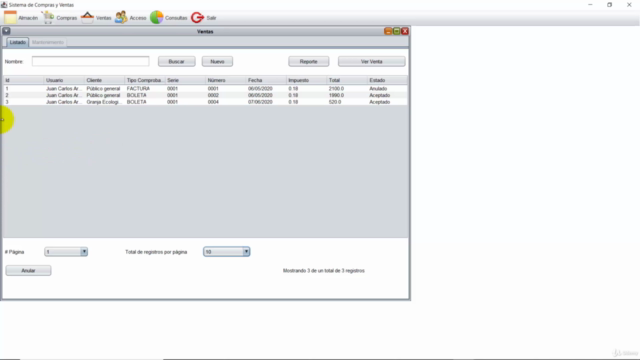Click the application title bar icon
Image resolution: width=640 pixels, height=360 pixels.
pos(4,5)
